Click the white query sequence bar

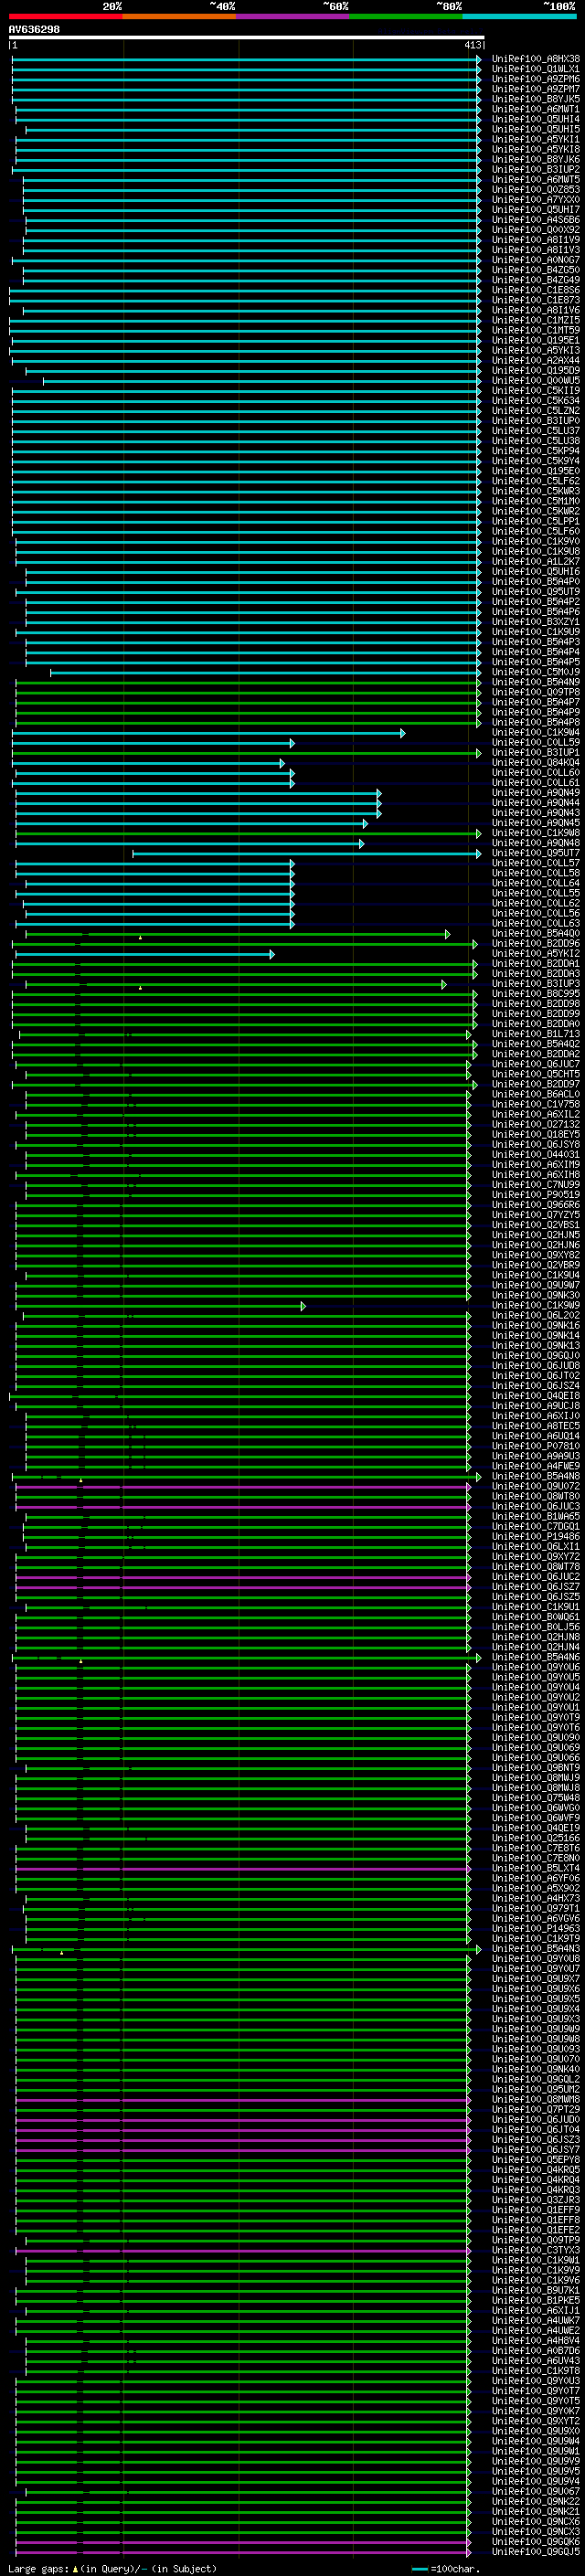click(x=246, y=38)
